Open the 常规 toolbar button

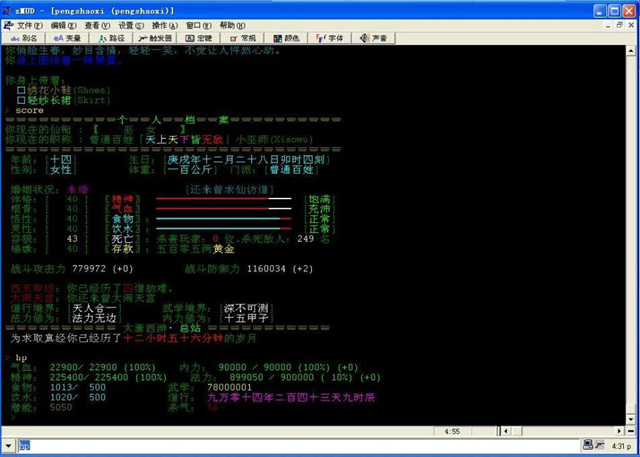pos(242,38)
